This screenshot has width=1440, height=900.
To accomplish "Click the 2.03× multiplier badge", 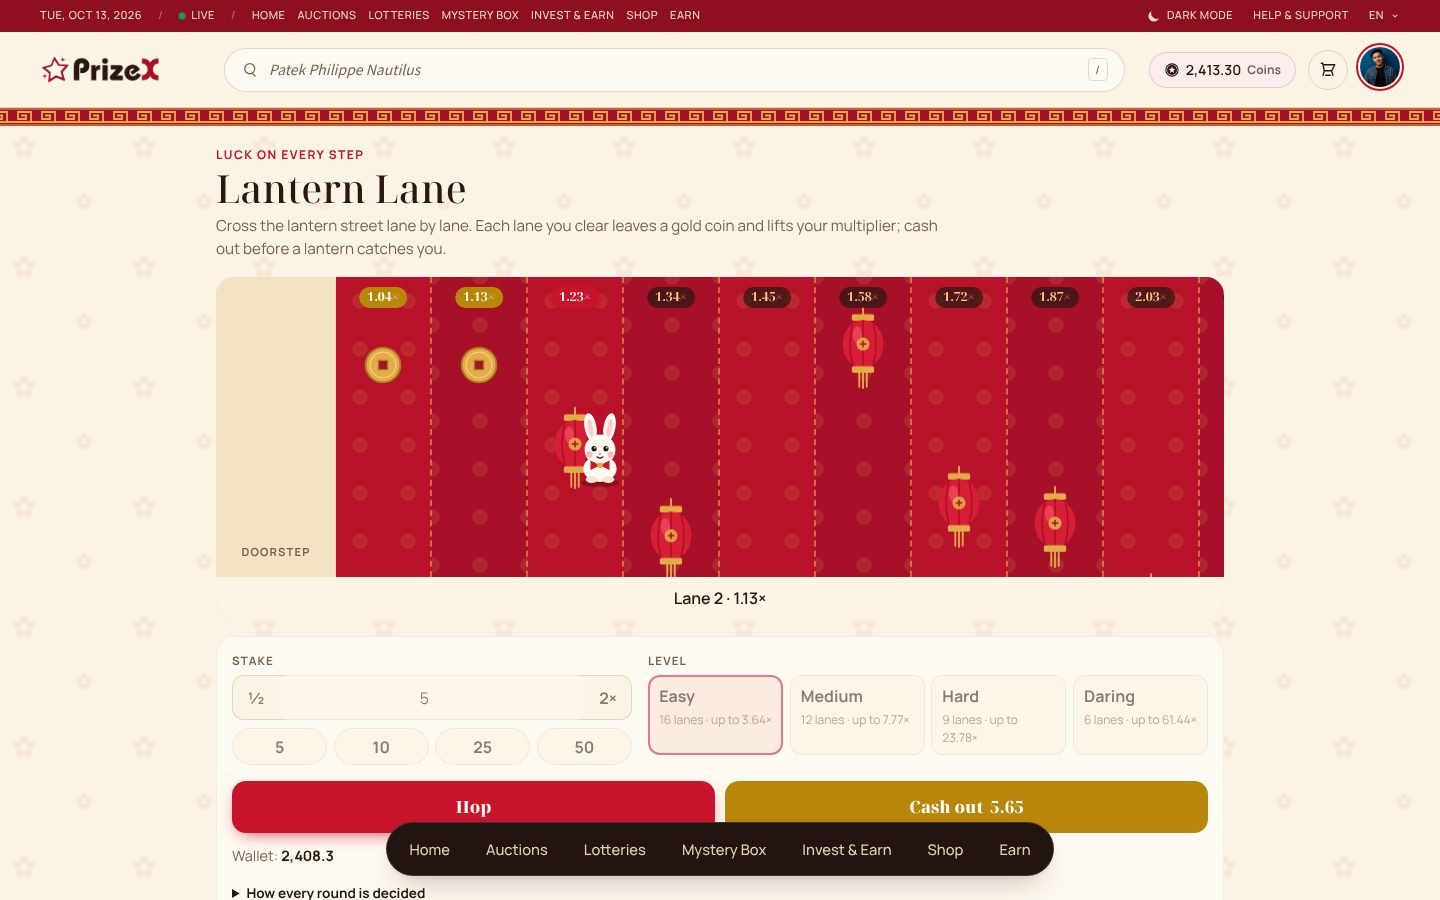I will [1150, 297].
